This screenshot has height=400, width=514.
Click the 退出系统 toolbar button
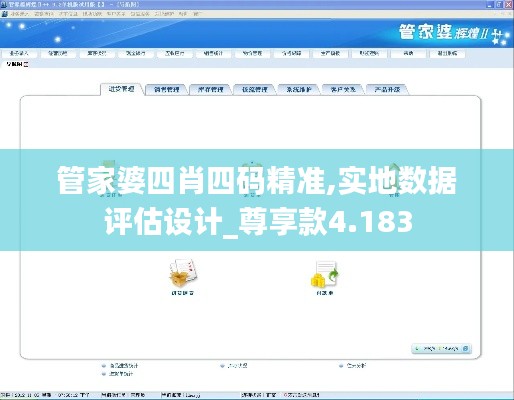[447, 53]
